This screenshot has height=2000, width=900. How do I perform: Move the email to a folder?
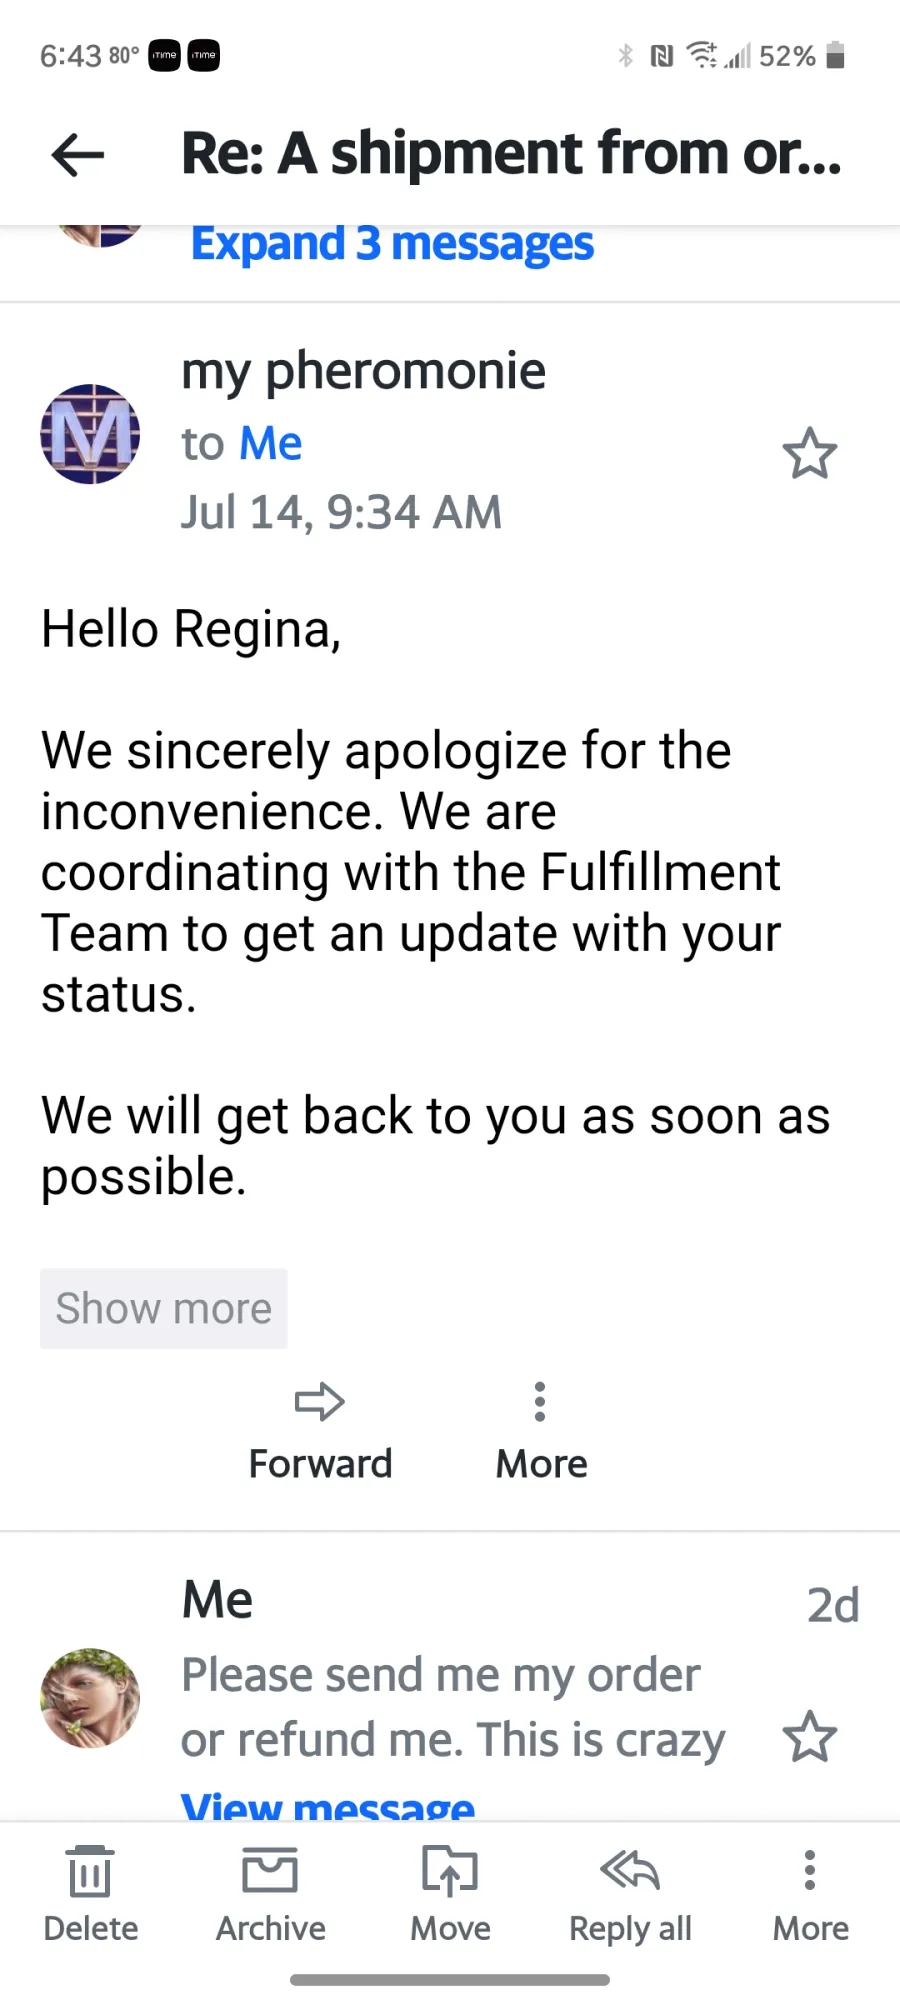[450, 1895]
